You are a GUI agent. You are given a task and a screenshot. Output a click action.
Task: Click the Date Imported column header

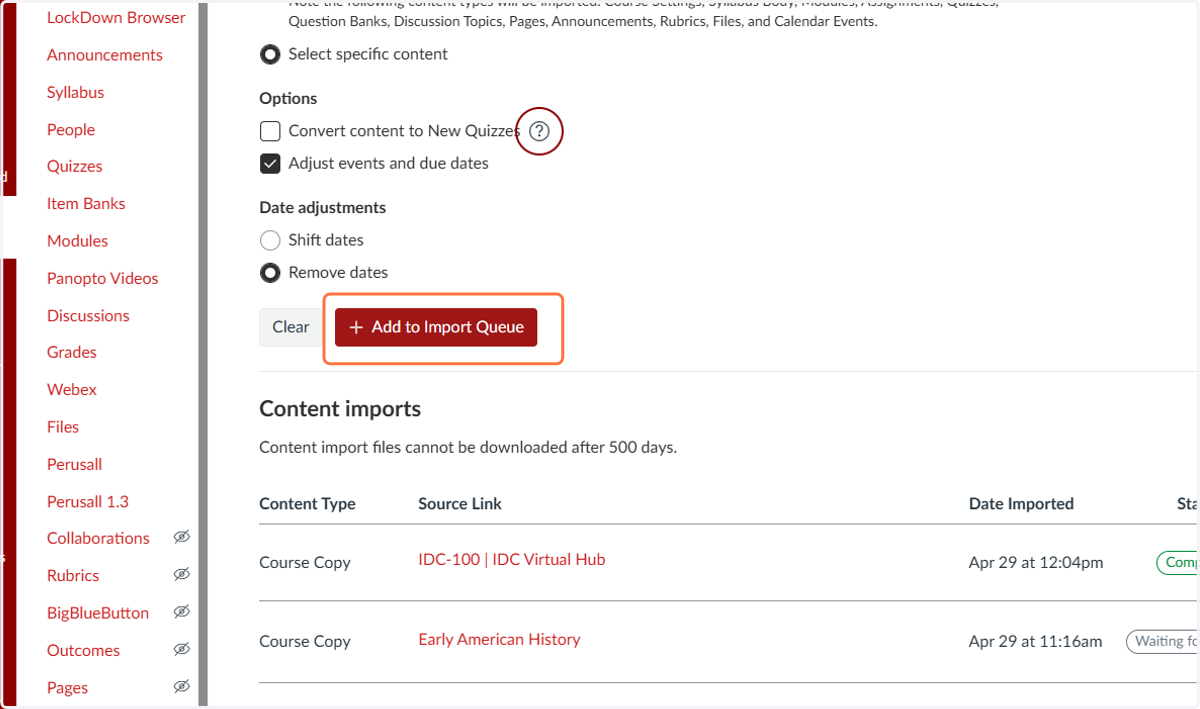(x=1021, y=504)
